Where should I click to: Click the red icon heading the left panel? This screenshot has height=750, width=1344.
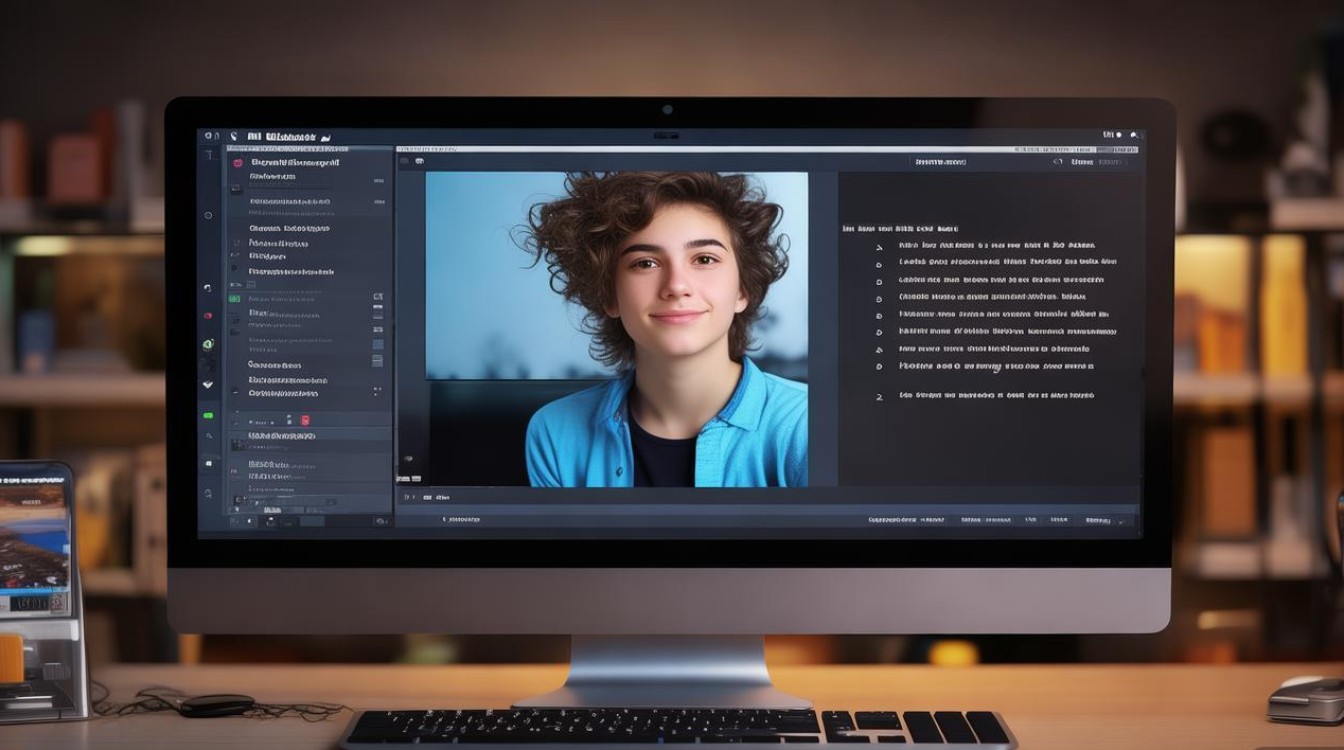(238, 162)
